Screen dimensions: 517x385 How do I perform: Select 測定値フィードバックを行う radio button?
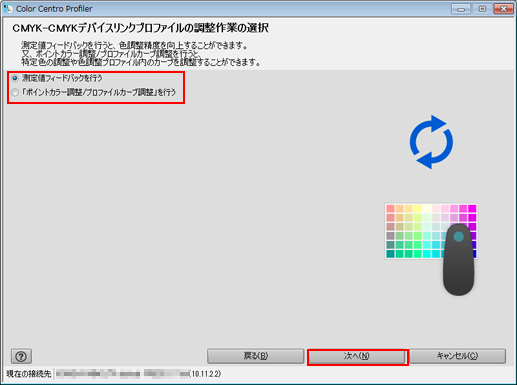[x=15, y=78]
